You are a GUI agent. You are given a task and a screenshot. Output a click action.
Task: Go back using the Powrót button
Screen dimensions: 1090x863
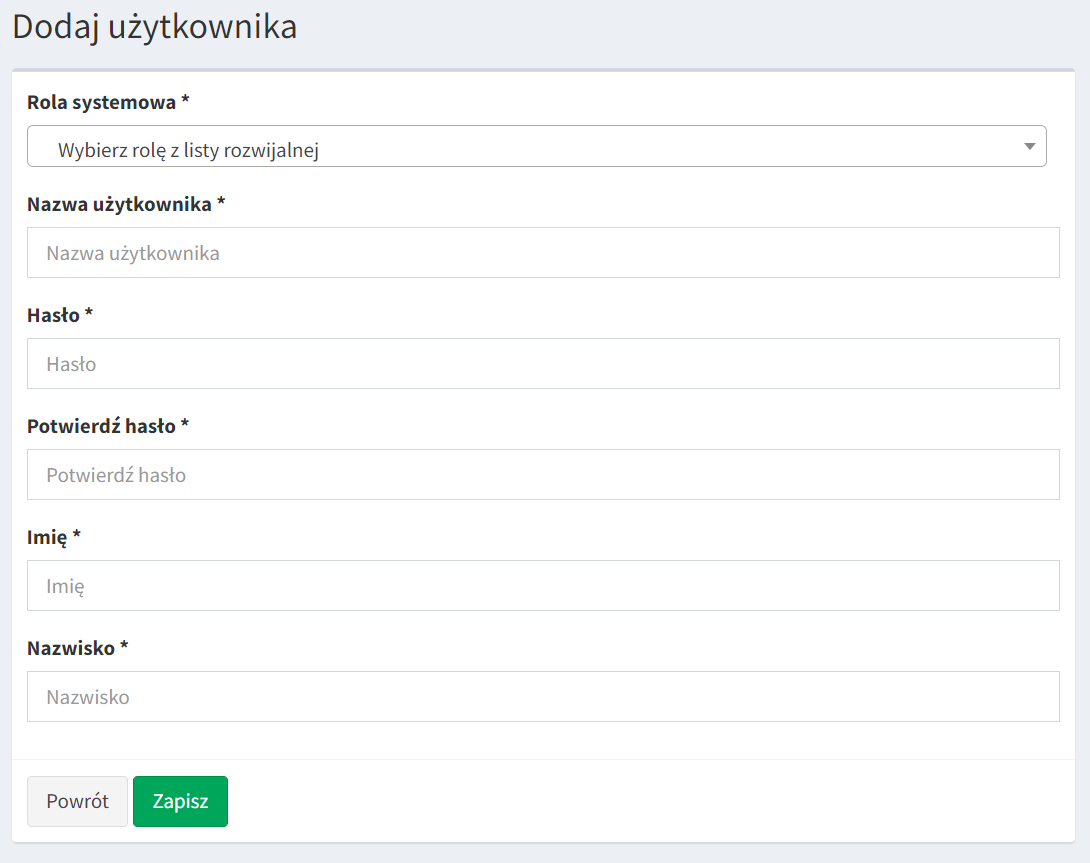tap(77, 801)
